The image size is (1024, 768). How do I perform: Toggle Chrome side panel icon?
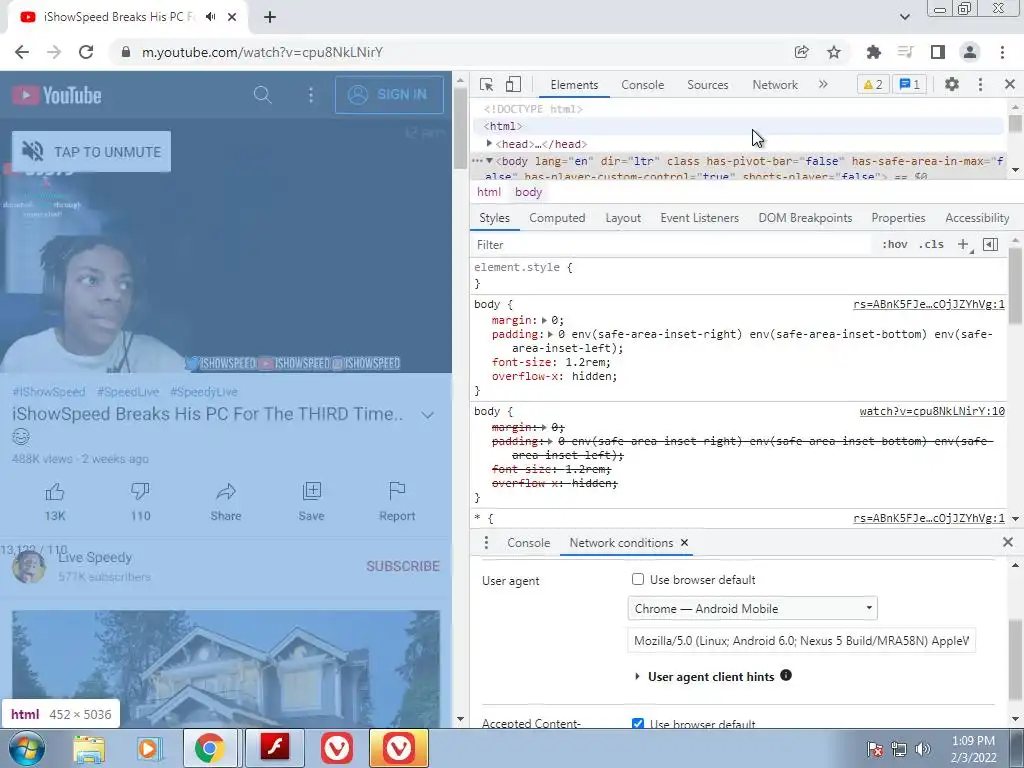coord(938,52)
